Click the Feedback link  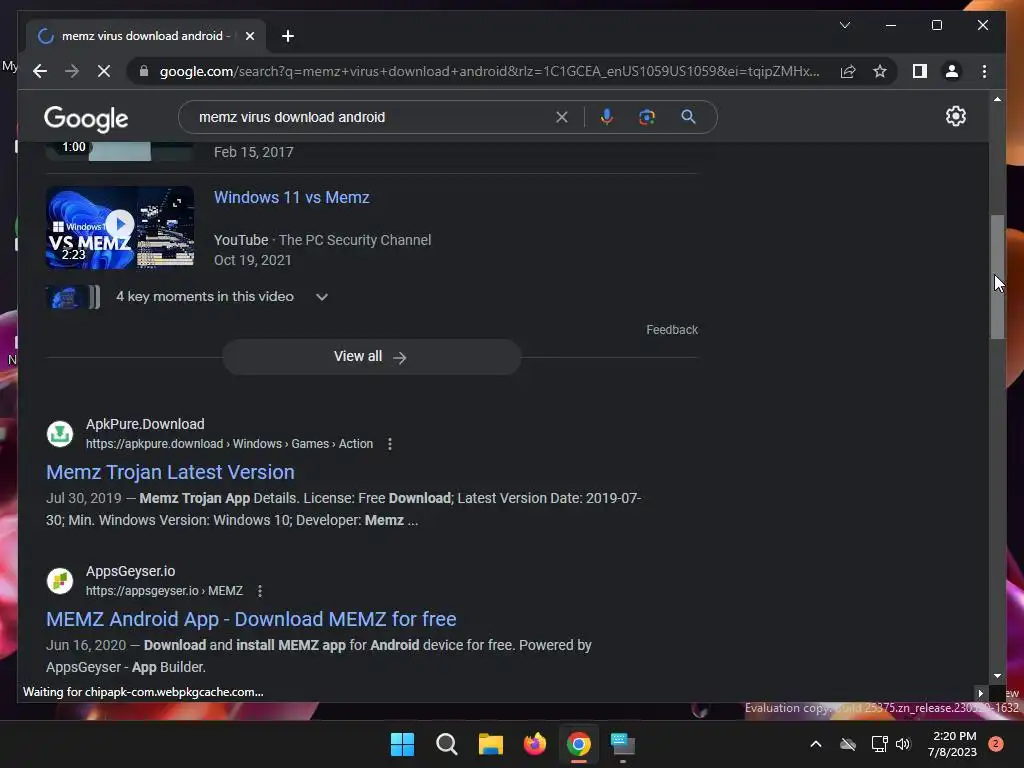coord(672,330)
